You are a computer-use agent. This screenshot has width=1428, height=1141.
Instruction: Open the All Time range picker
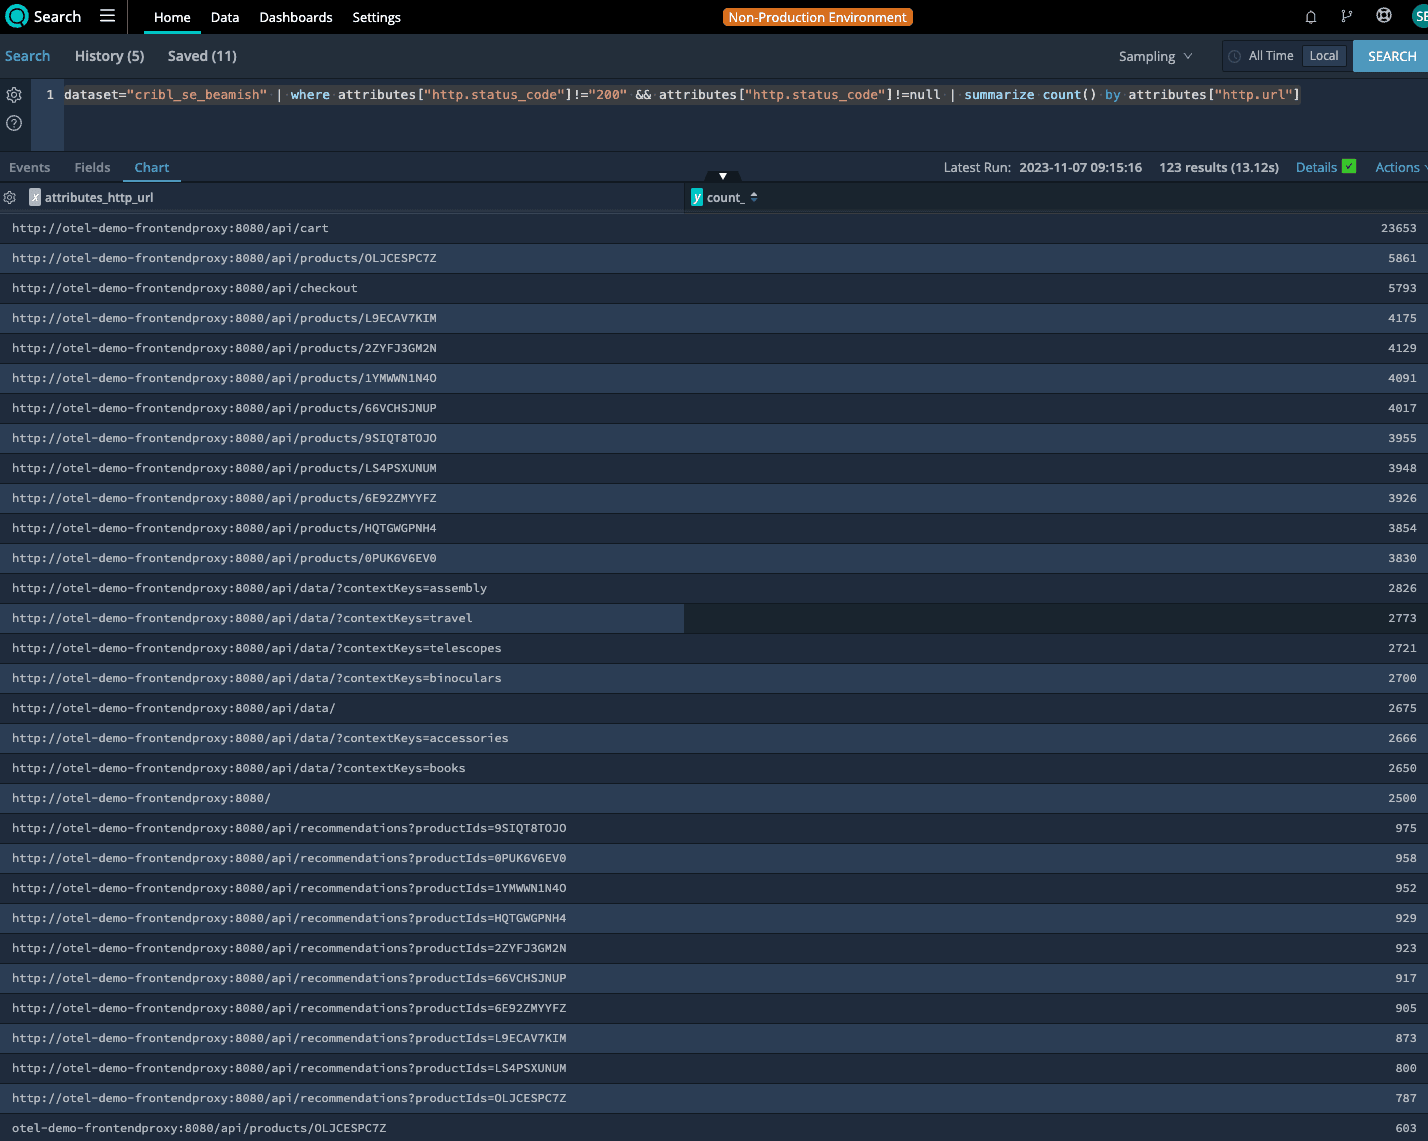pyautogui.click(x=1261, y=56)
